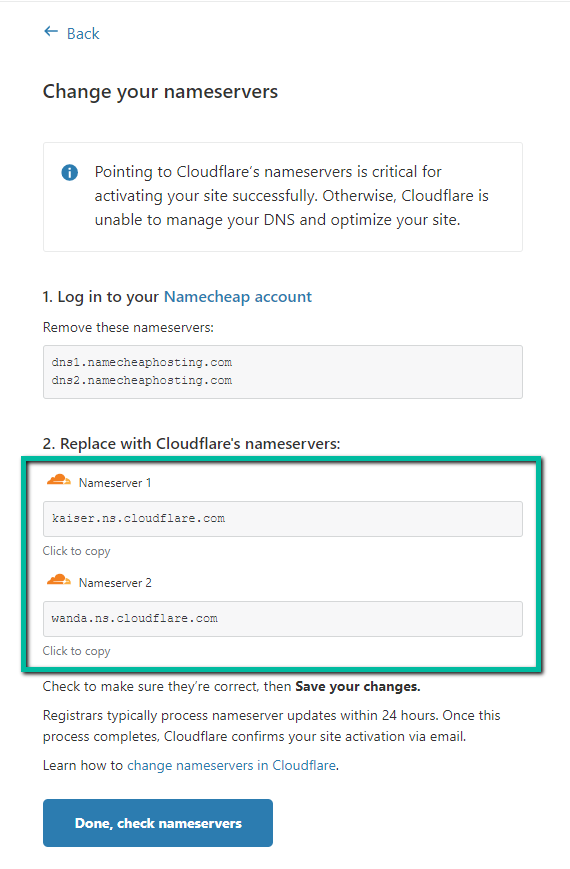Open the 'change nameservers in Cloudflare' link
Viewport: 570px width, 869px height.
232,765
